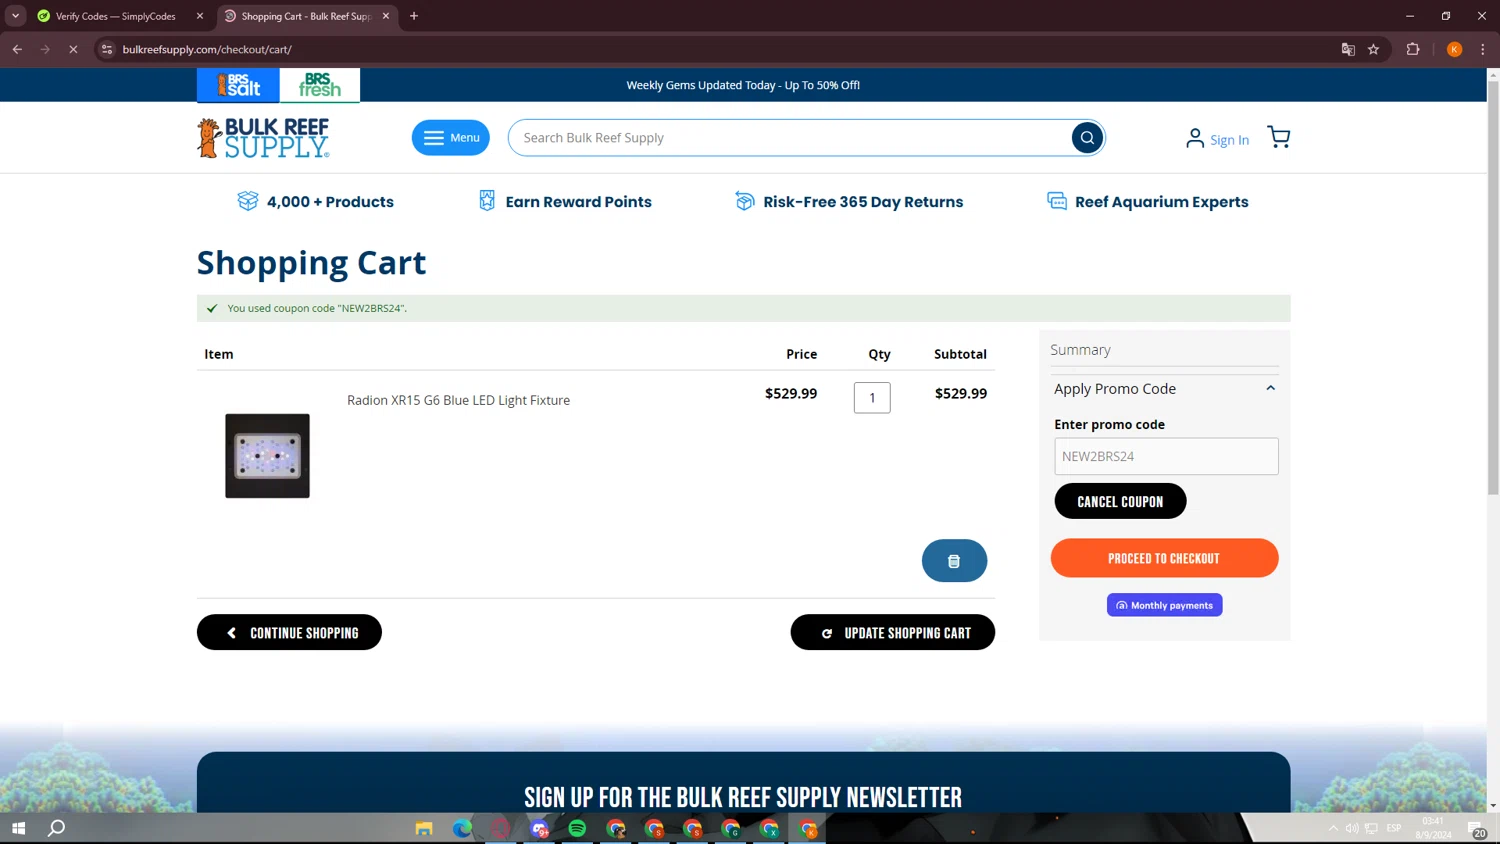Open the Menu hamburger button
Screen dimensions: 1500x844
[x=451, y=138]
